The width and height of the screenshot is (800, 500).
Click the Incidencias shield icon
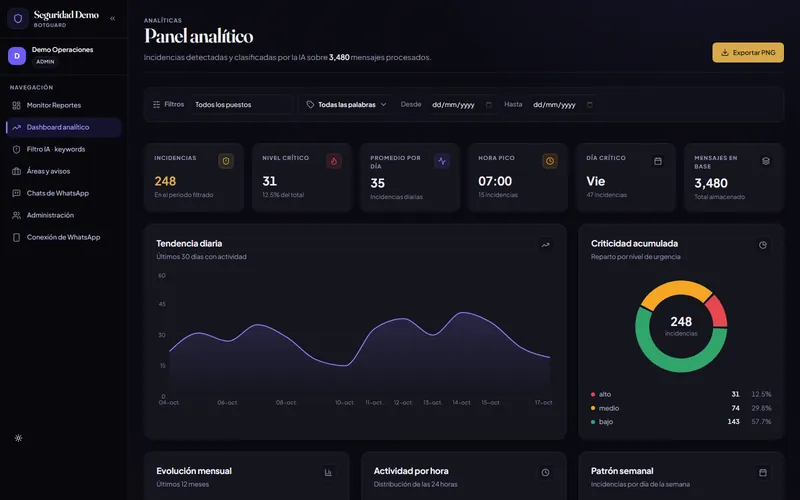(226, 161)
